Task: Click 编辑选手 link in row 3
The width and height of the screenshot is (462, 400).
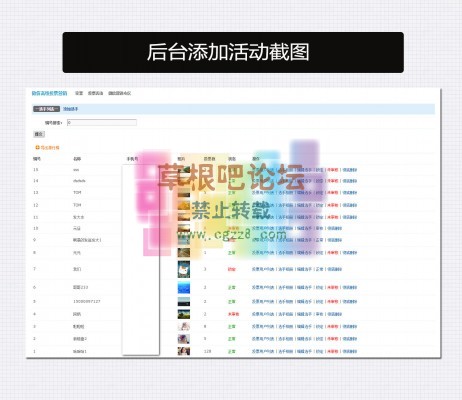Action: click(304, 327)
